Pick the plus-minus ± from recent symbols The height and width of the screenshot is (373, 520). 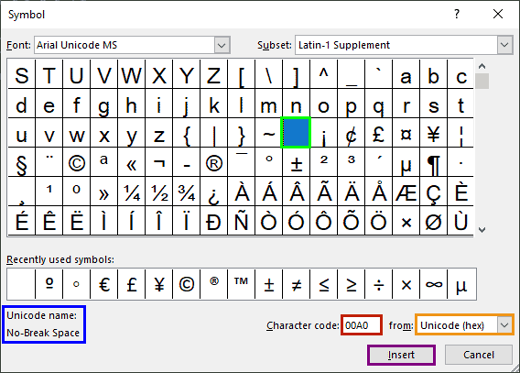(269, 284)
